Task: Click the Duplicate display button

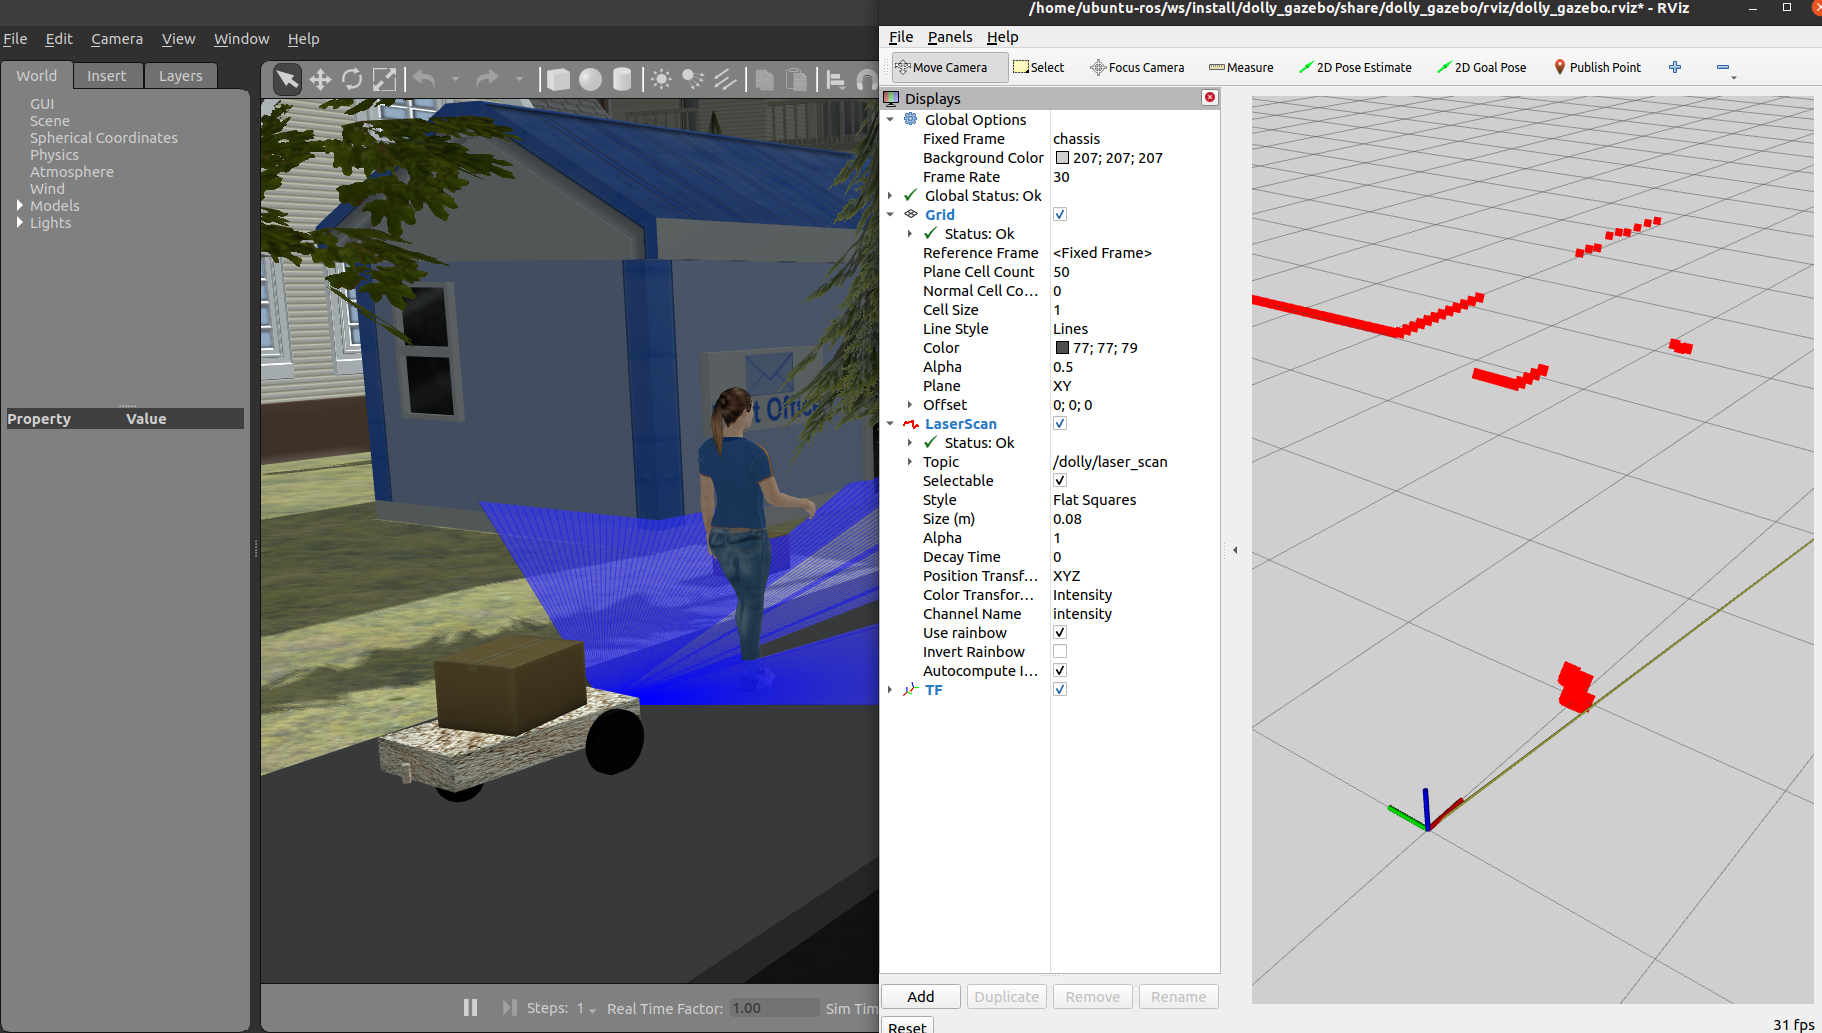Action: tap(1007, 996)
